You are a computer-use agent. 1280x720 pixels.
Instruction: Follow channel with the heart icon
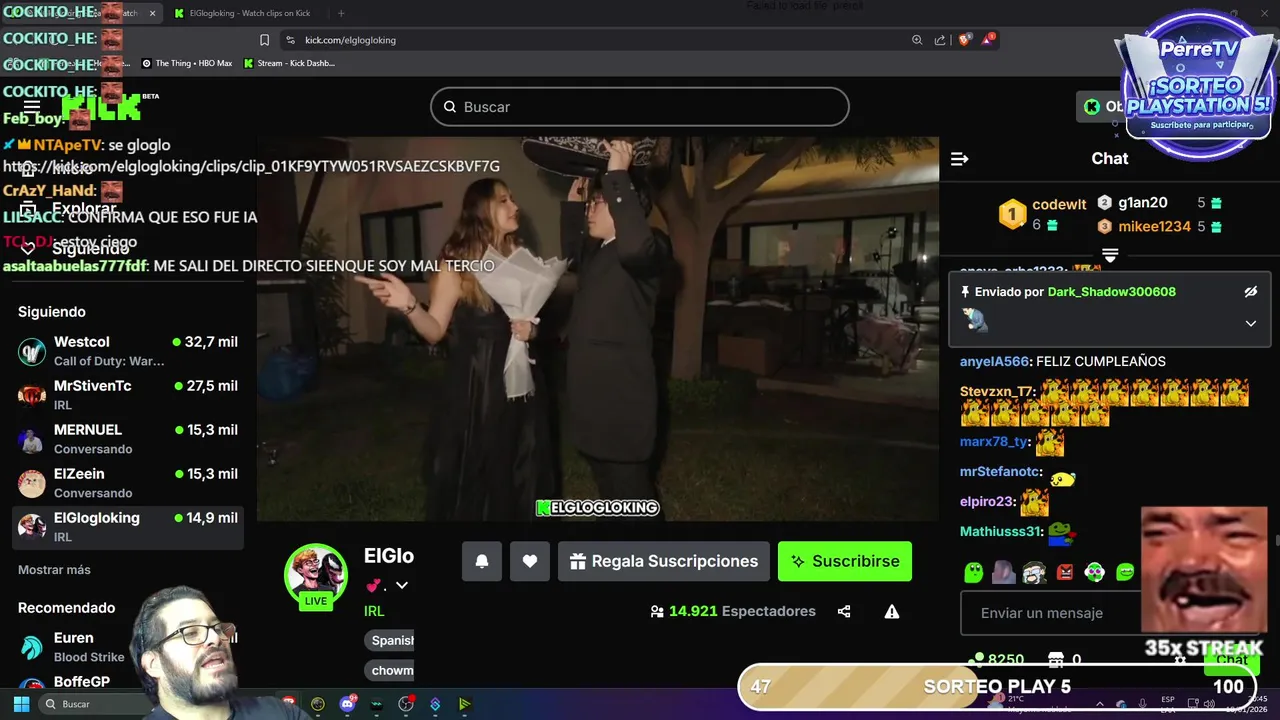pos(530,561)
